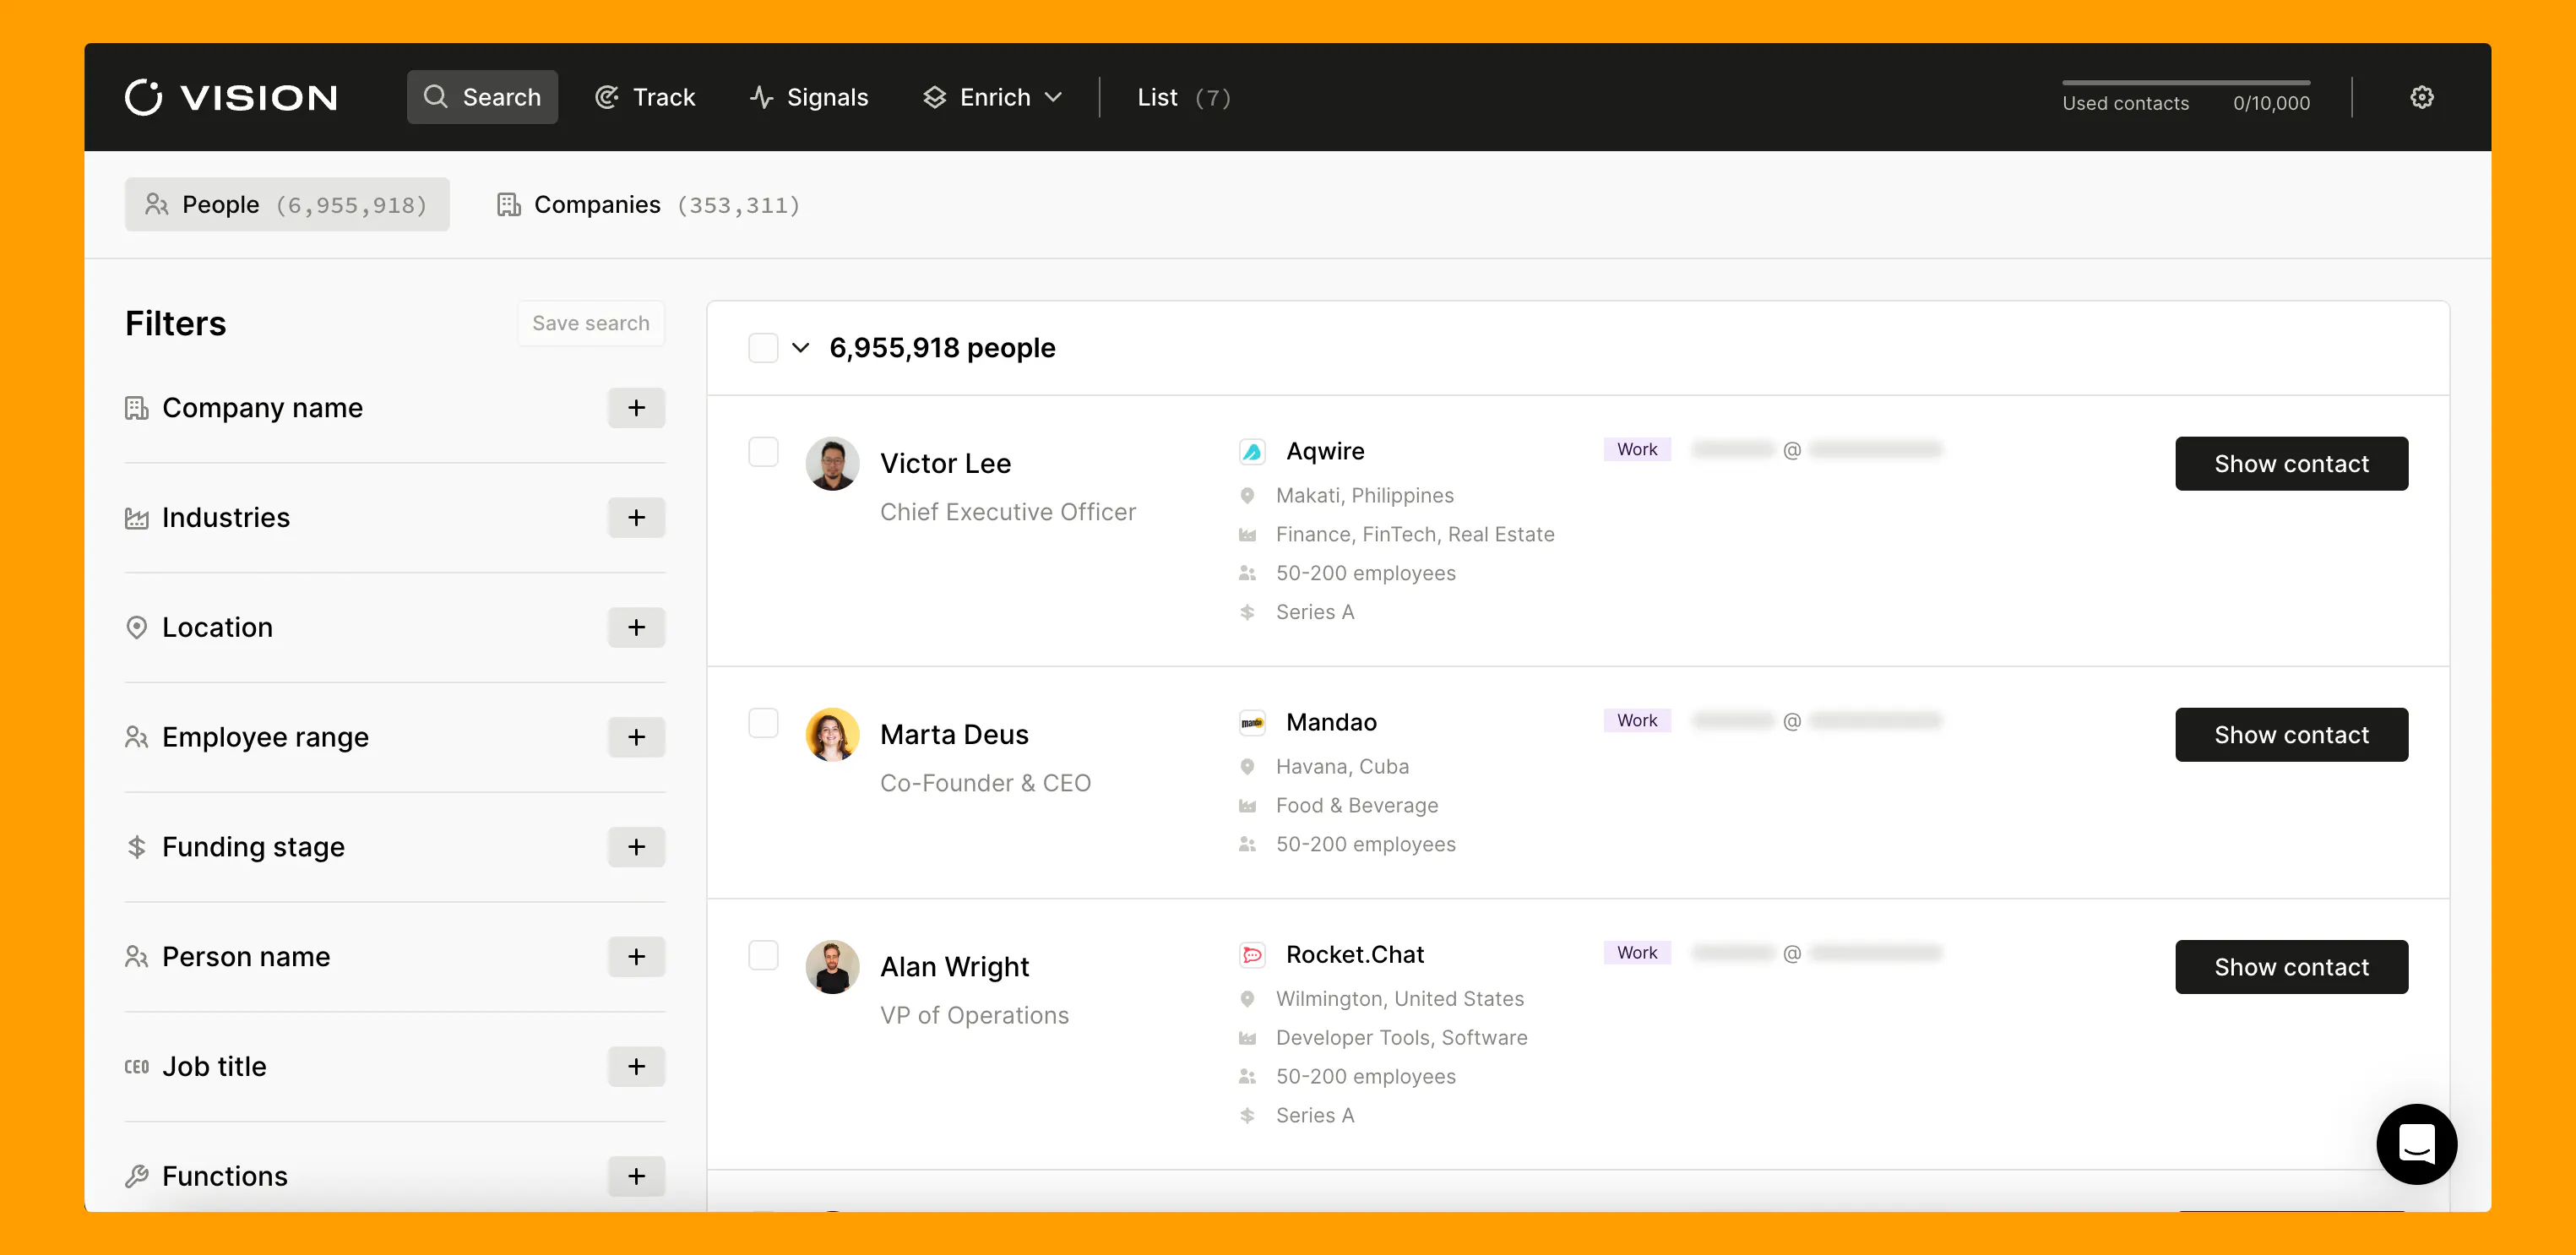Click the Person name user icon

click(136, 957)
